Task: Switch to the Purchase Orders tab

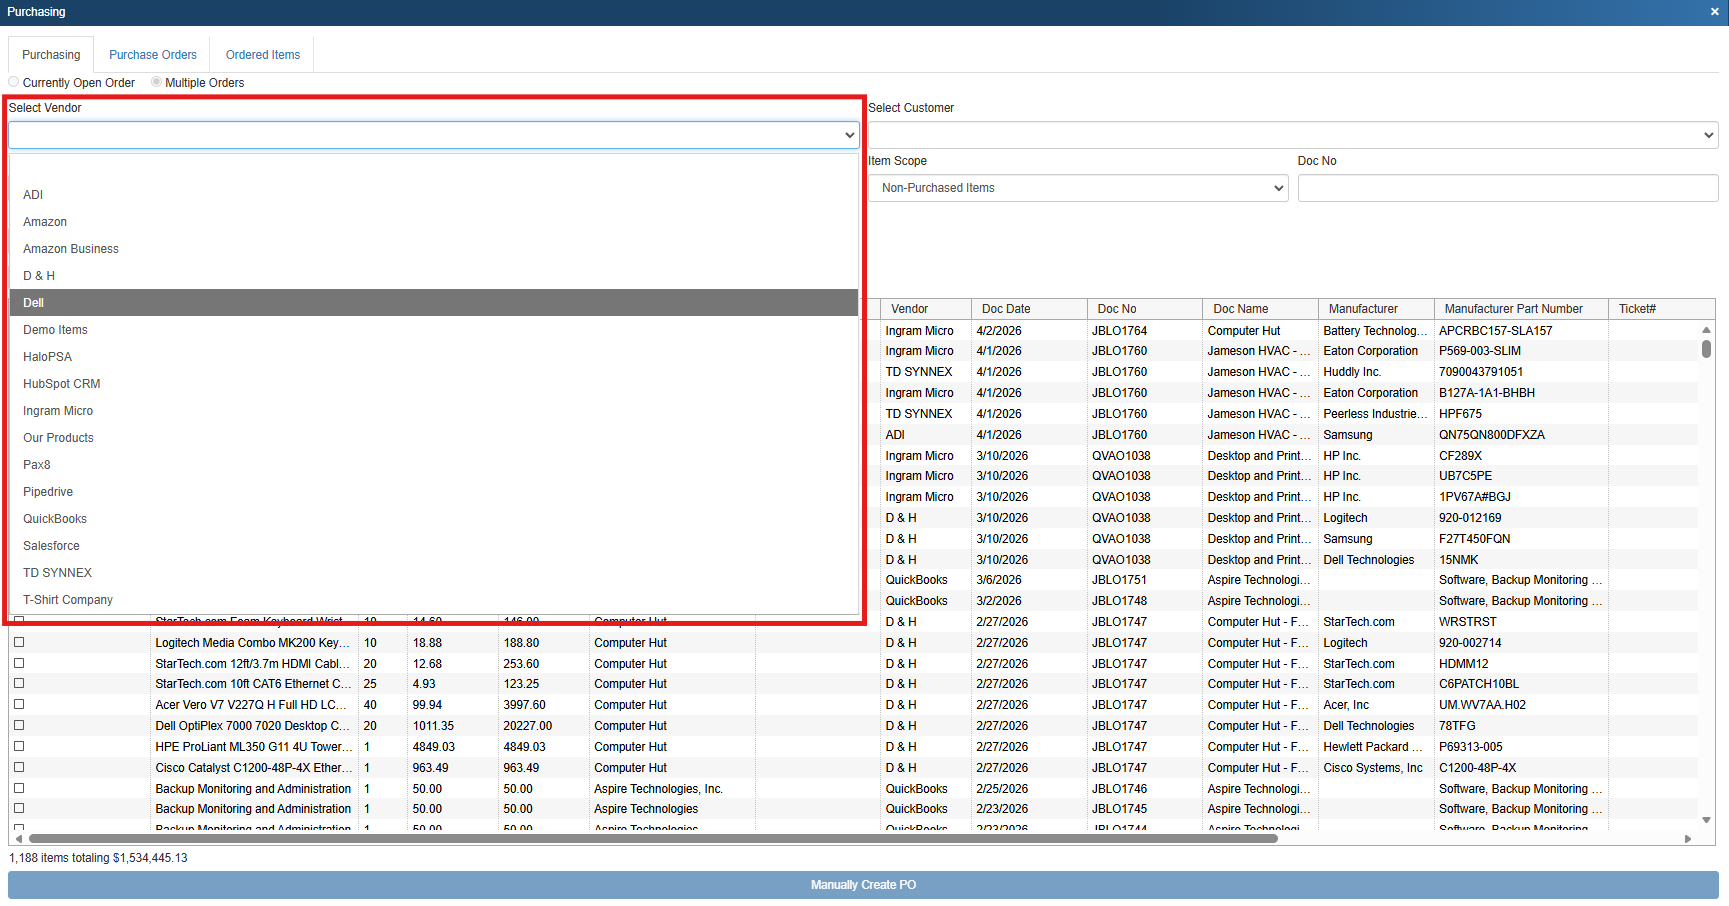Action: click(x=153, y=55)
